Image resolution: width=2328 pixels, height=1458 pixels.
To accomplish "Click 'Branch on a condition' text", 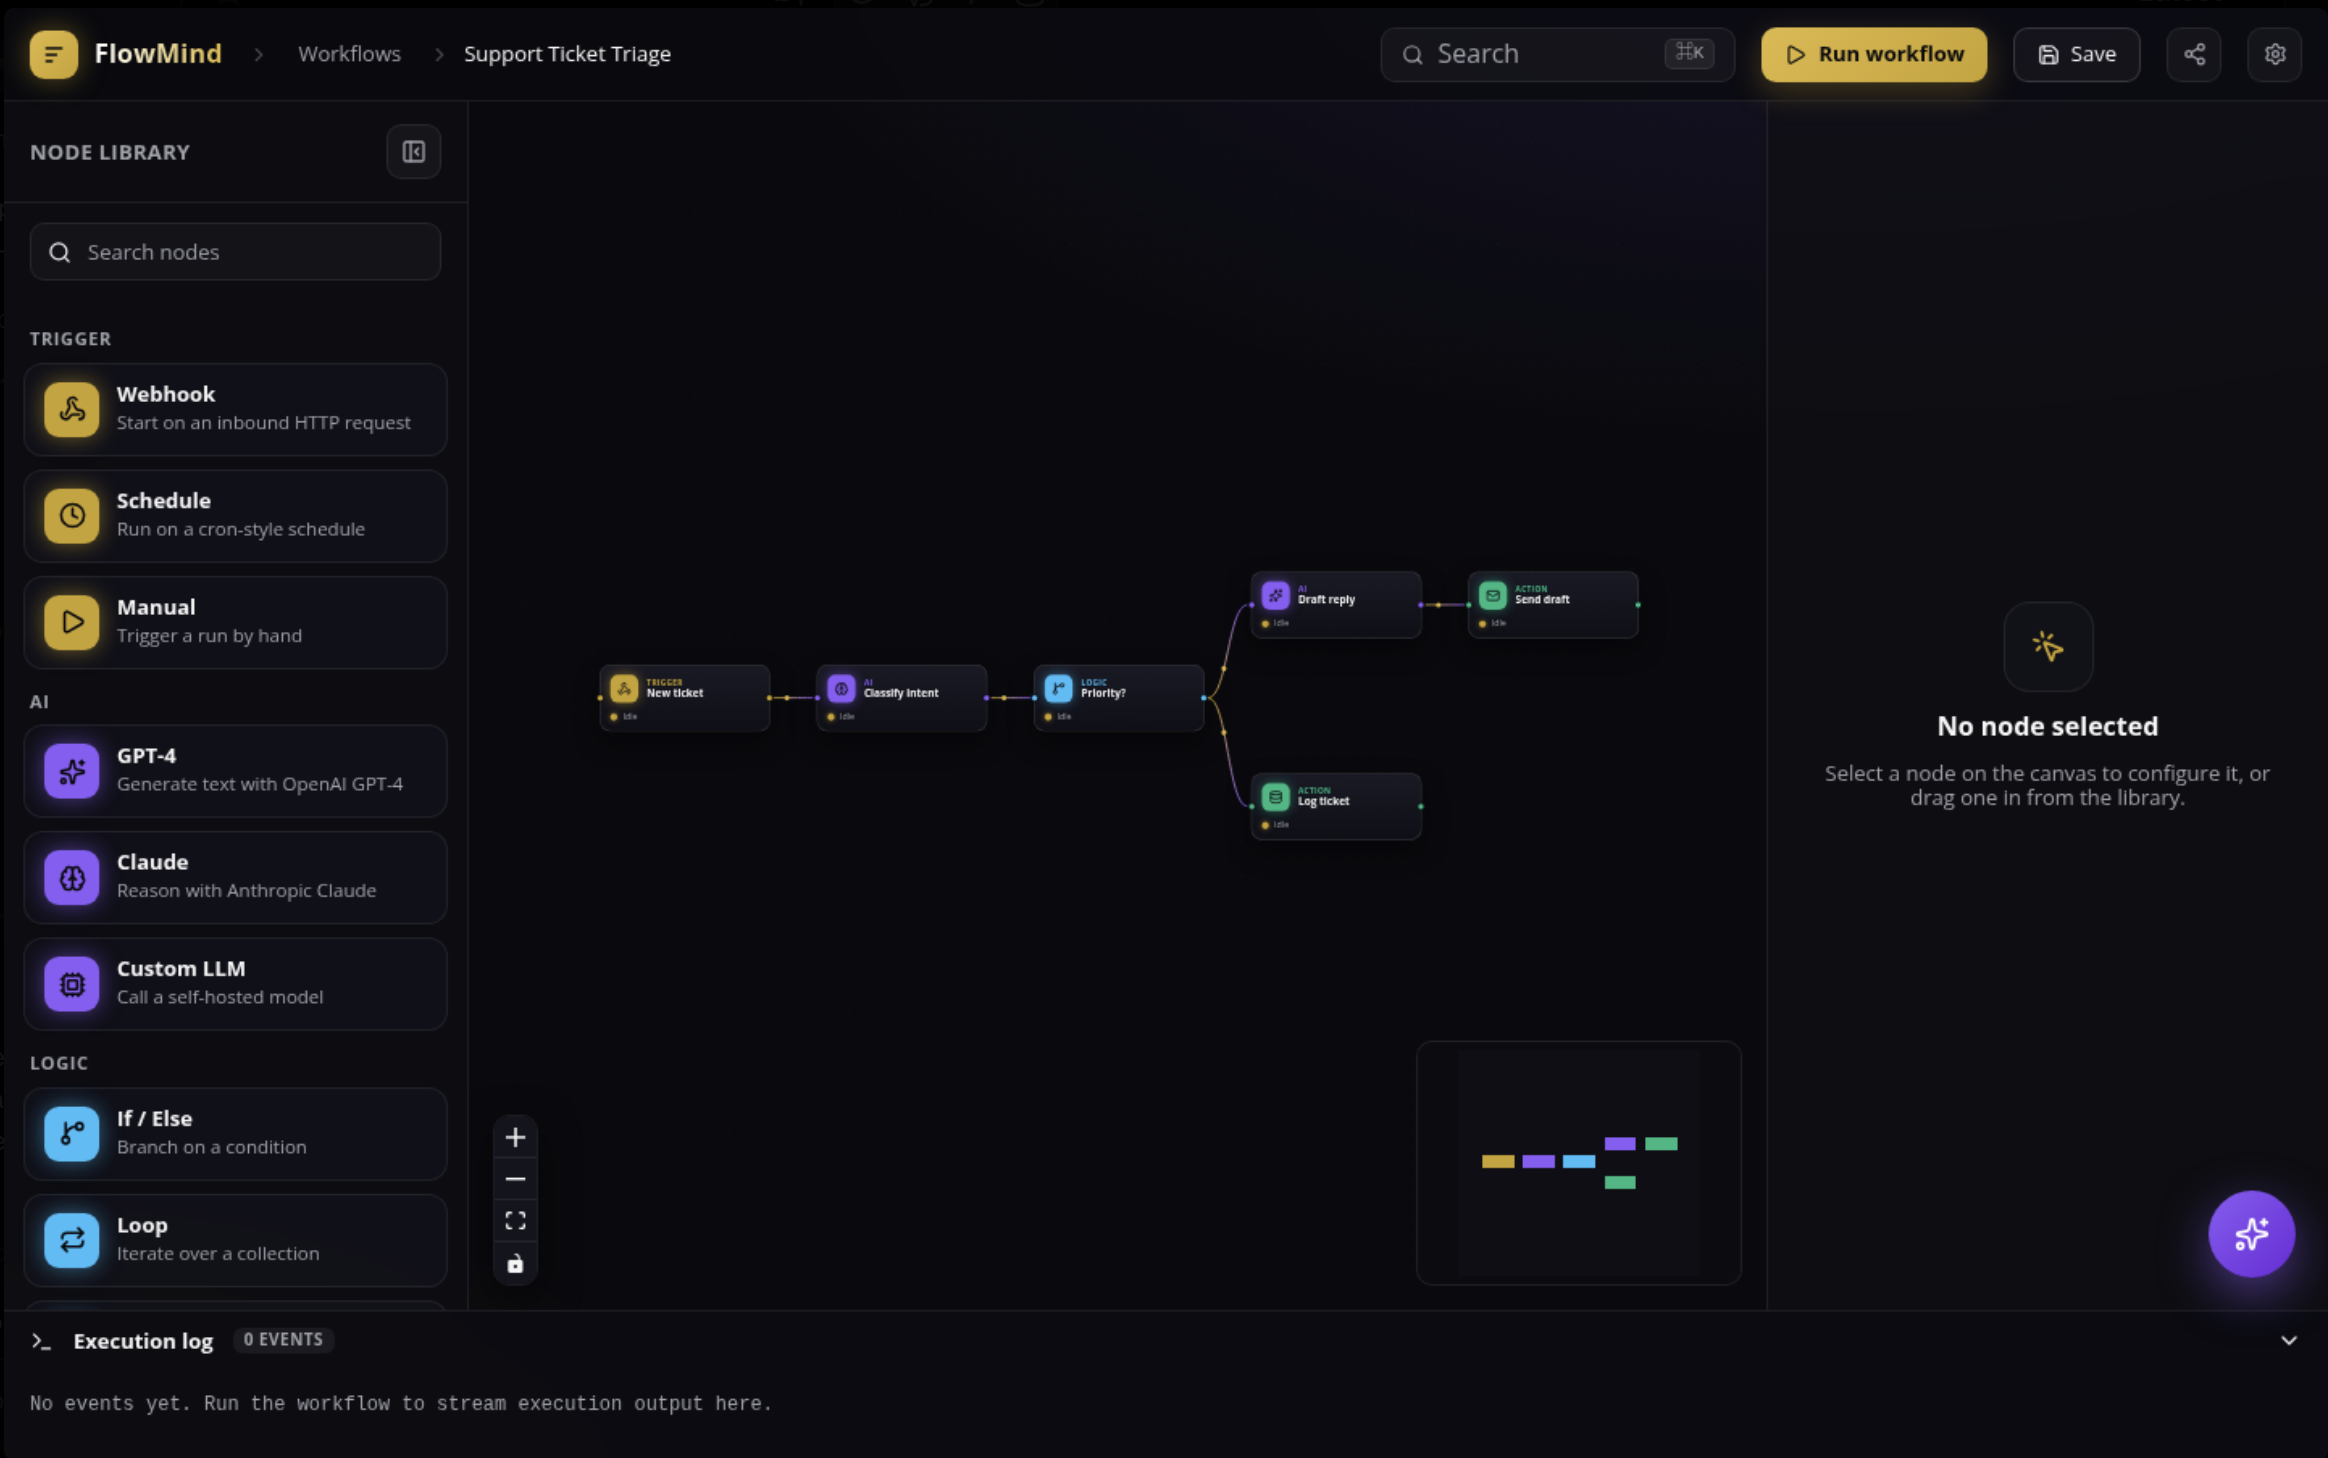I will [x=212, y=1147].
